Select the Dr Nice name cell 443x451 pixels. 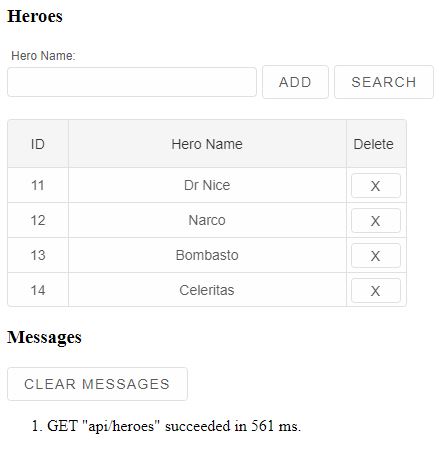pos(207,185)
